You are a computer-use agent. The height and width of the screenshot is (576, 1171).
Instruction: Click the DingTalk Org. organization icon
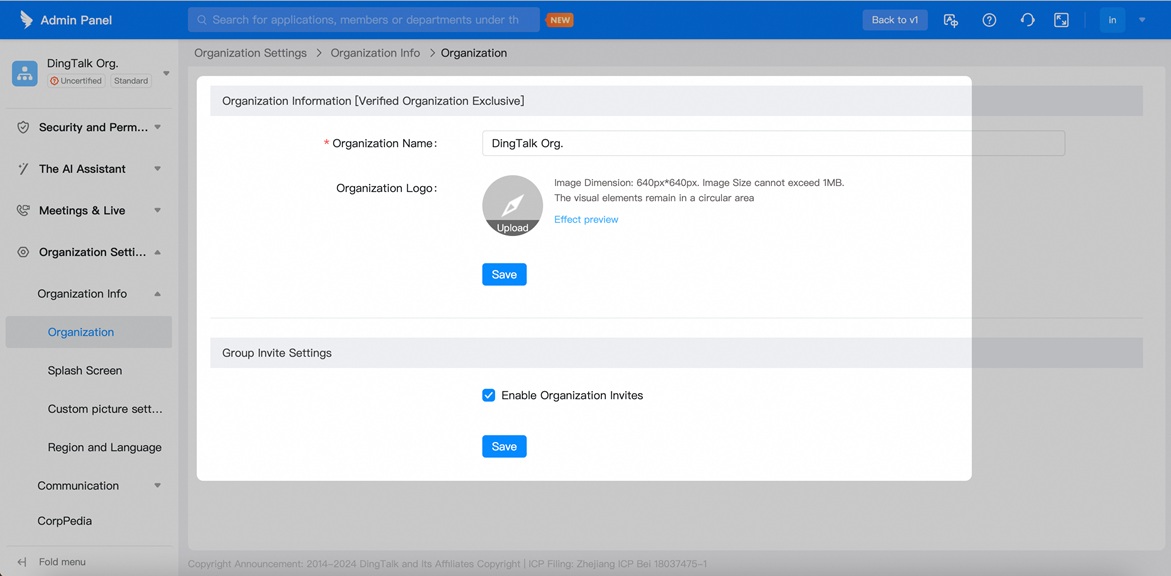(x=25, y=73)
